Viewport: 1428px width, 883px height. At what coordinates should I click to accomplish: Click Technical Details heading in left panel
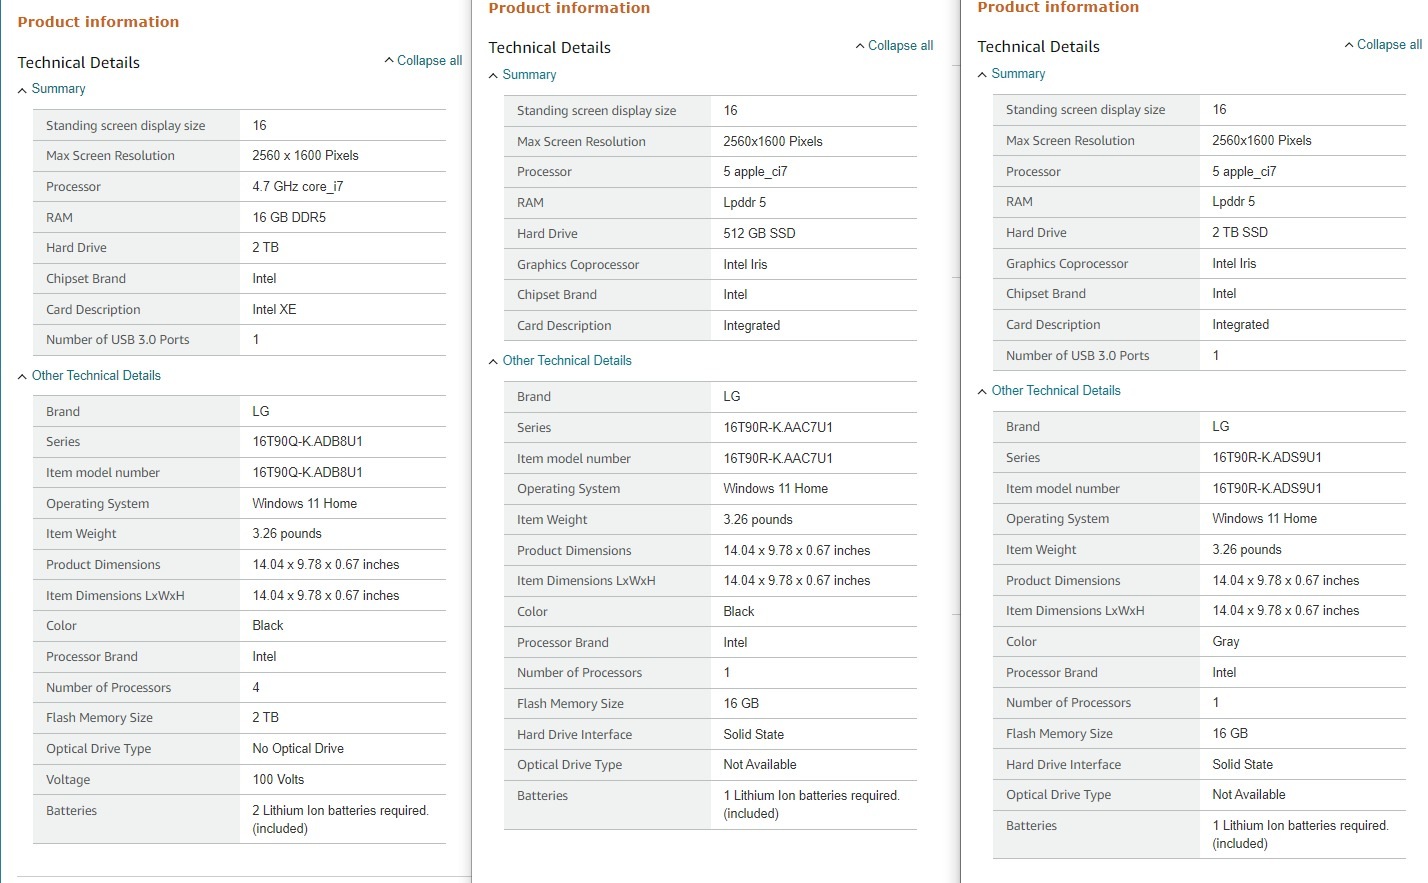79,63
